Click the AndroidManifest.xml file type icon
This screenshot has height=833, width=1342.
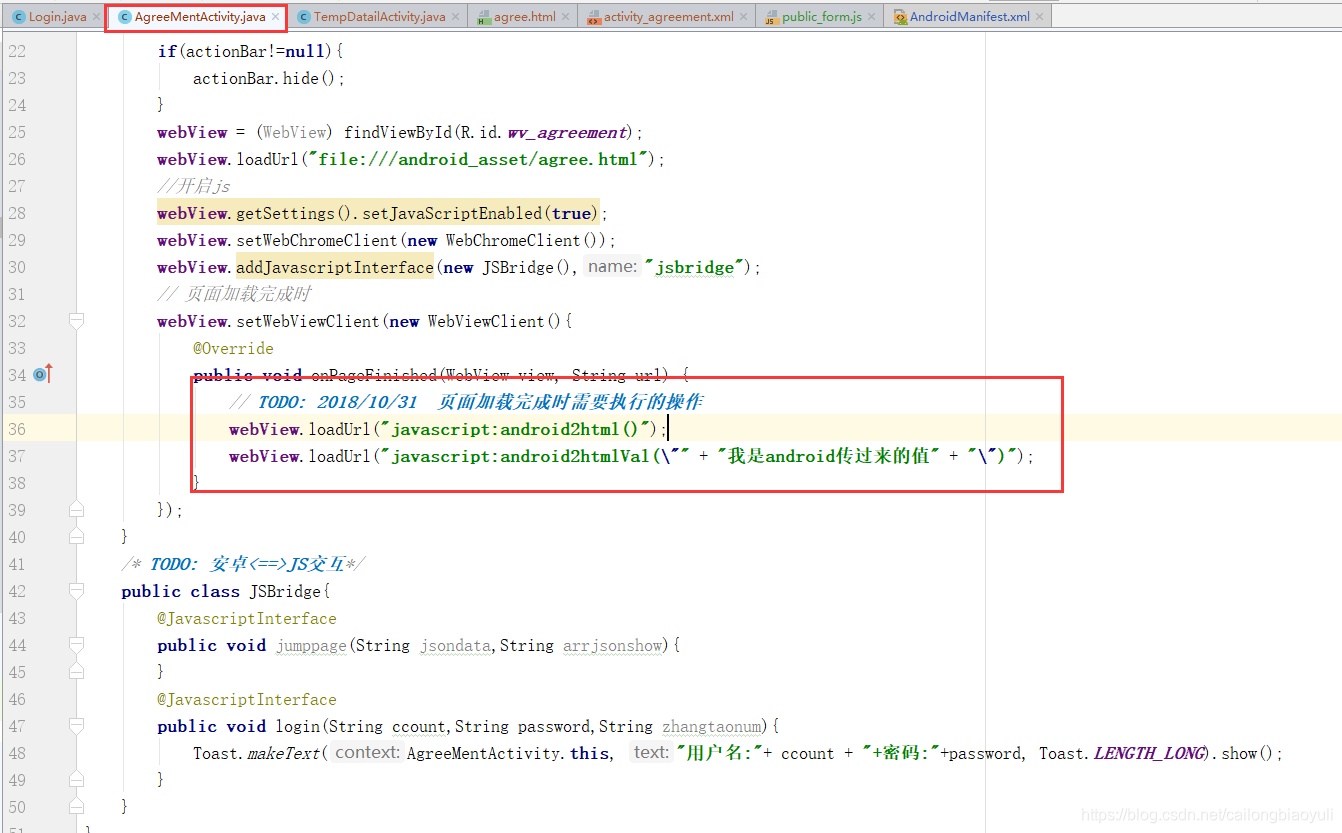900,17
